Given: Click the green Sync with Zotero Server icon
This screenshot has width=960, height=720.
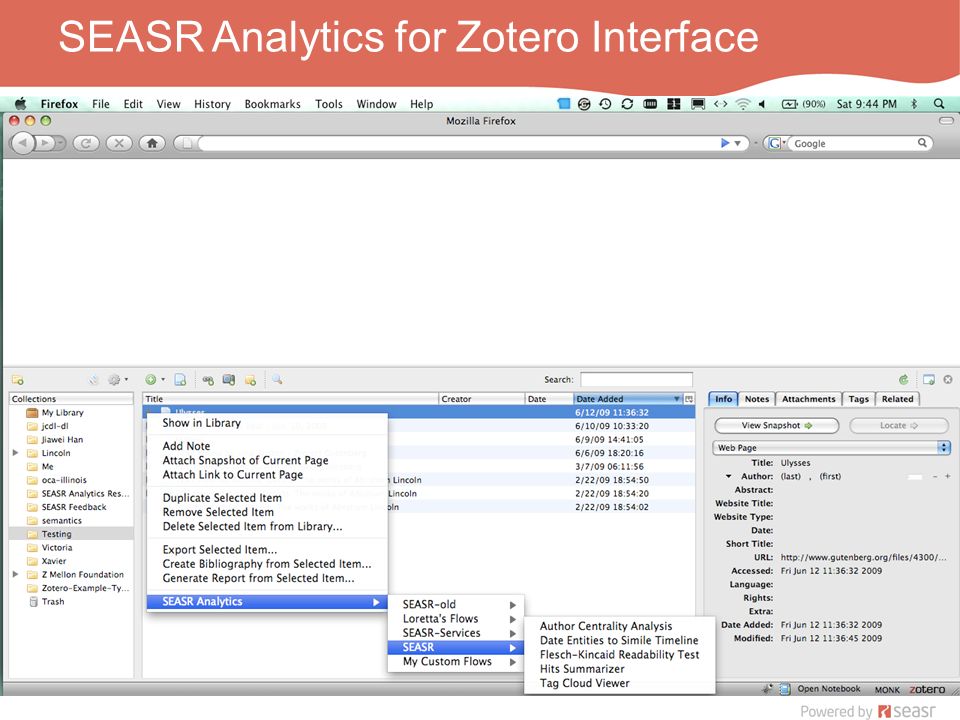Looking at the screenshot, I should point(904,380).
